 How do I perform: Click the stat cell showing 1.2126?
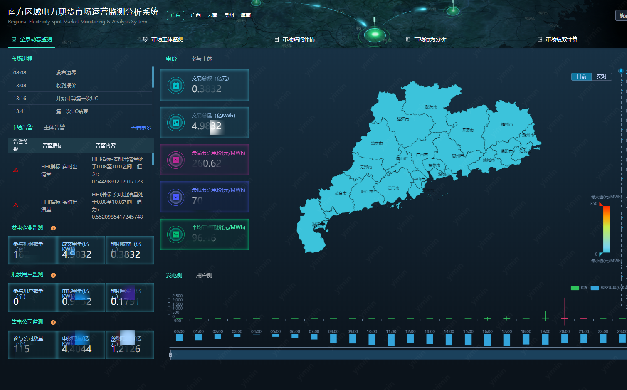pos(130,344)
